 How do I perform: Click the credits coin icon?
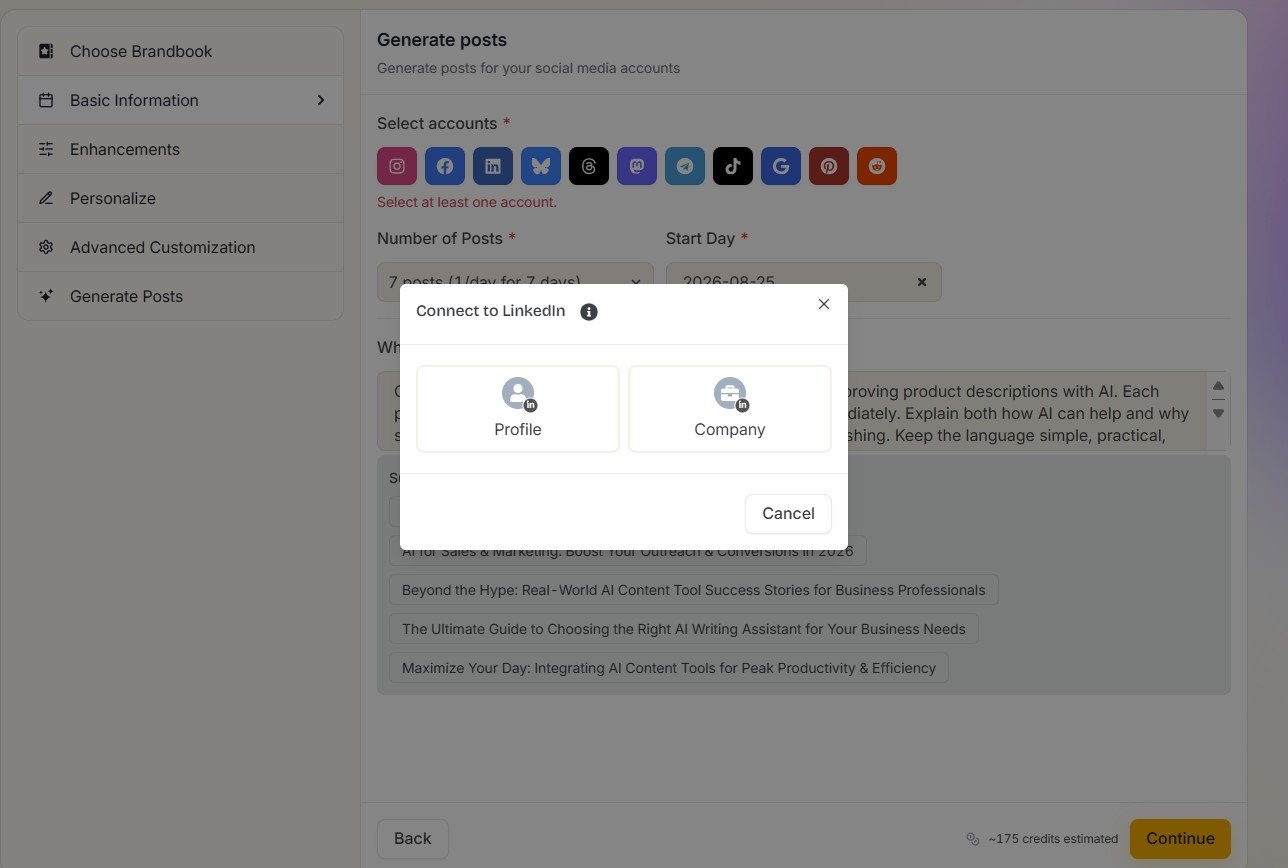coord(973,839)
